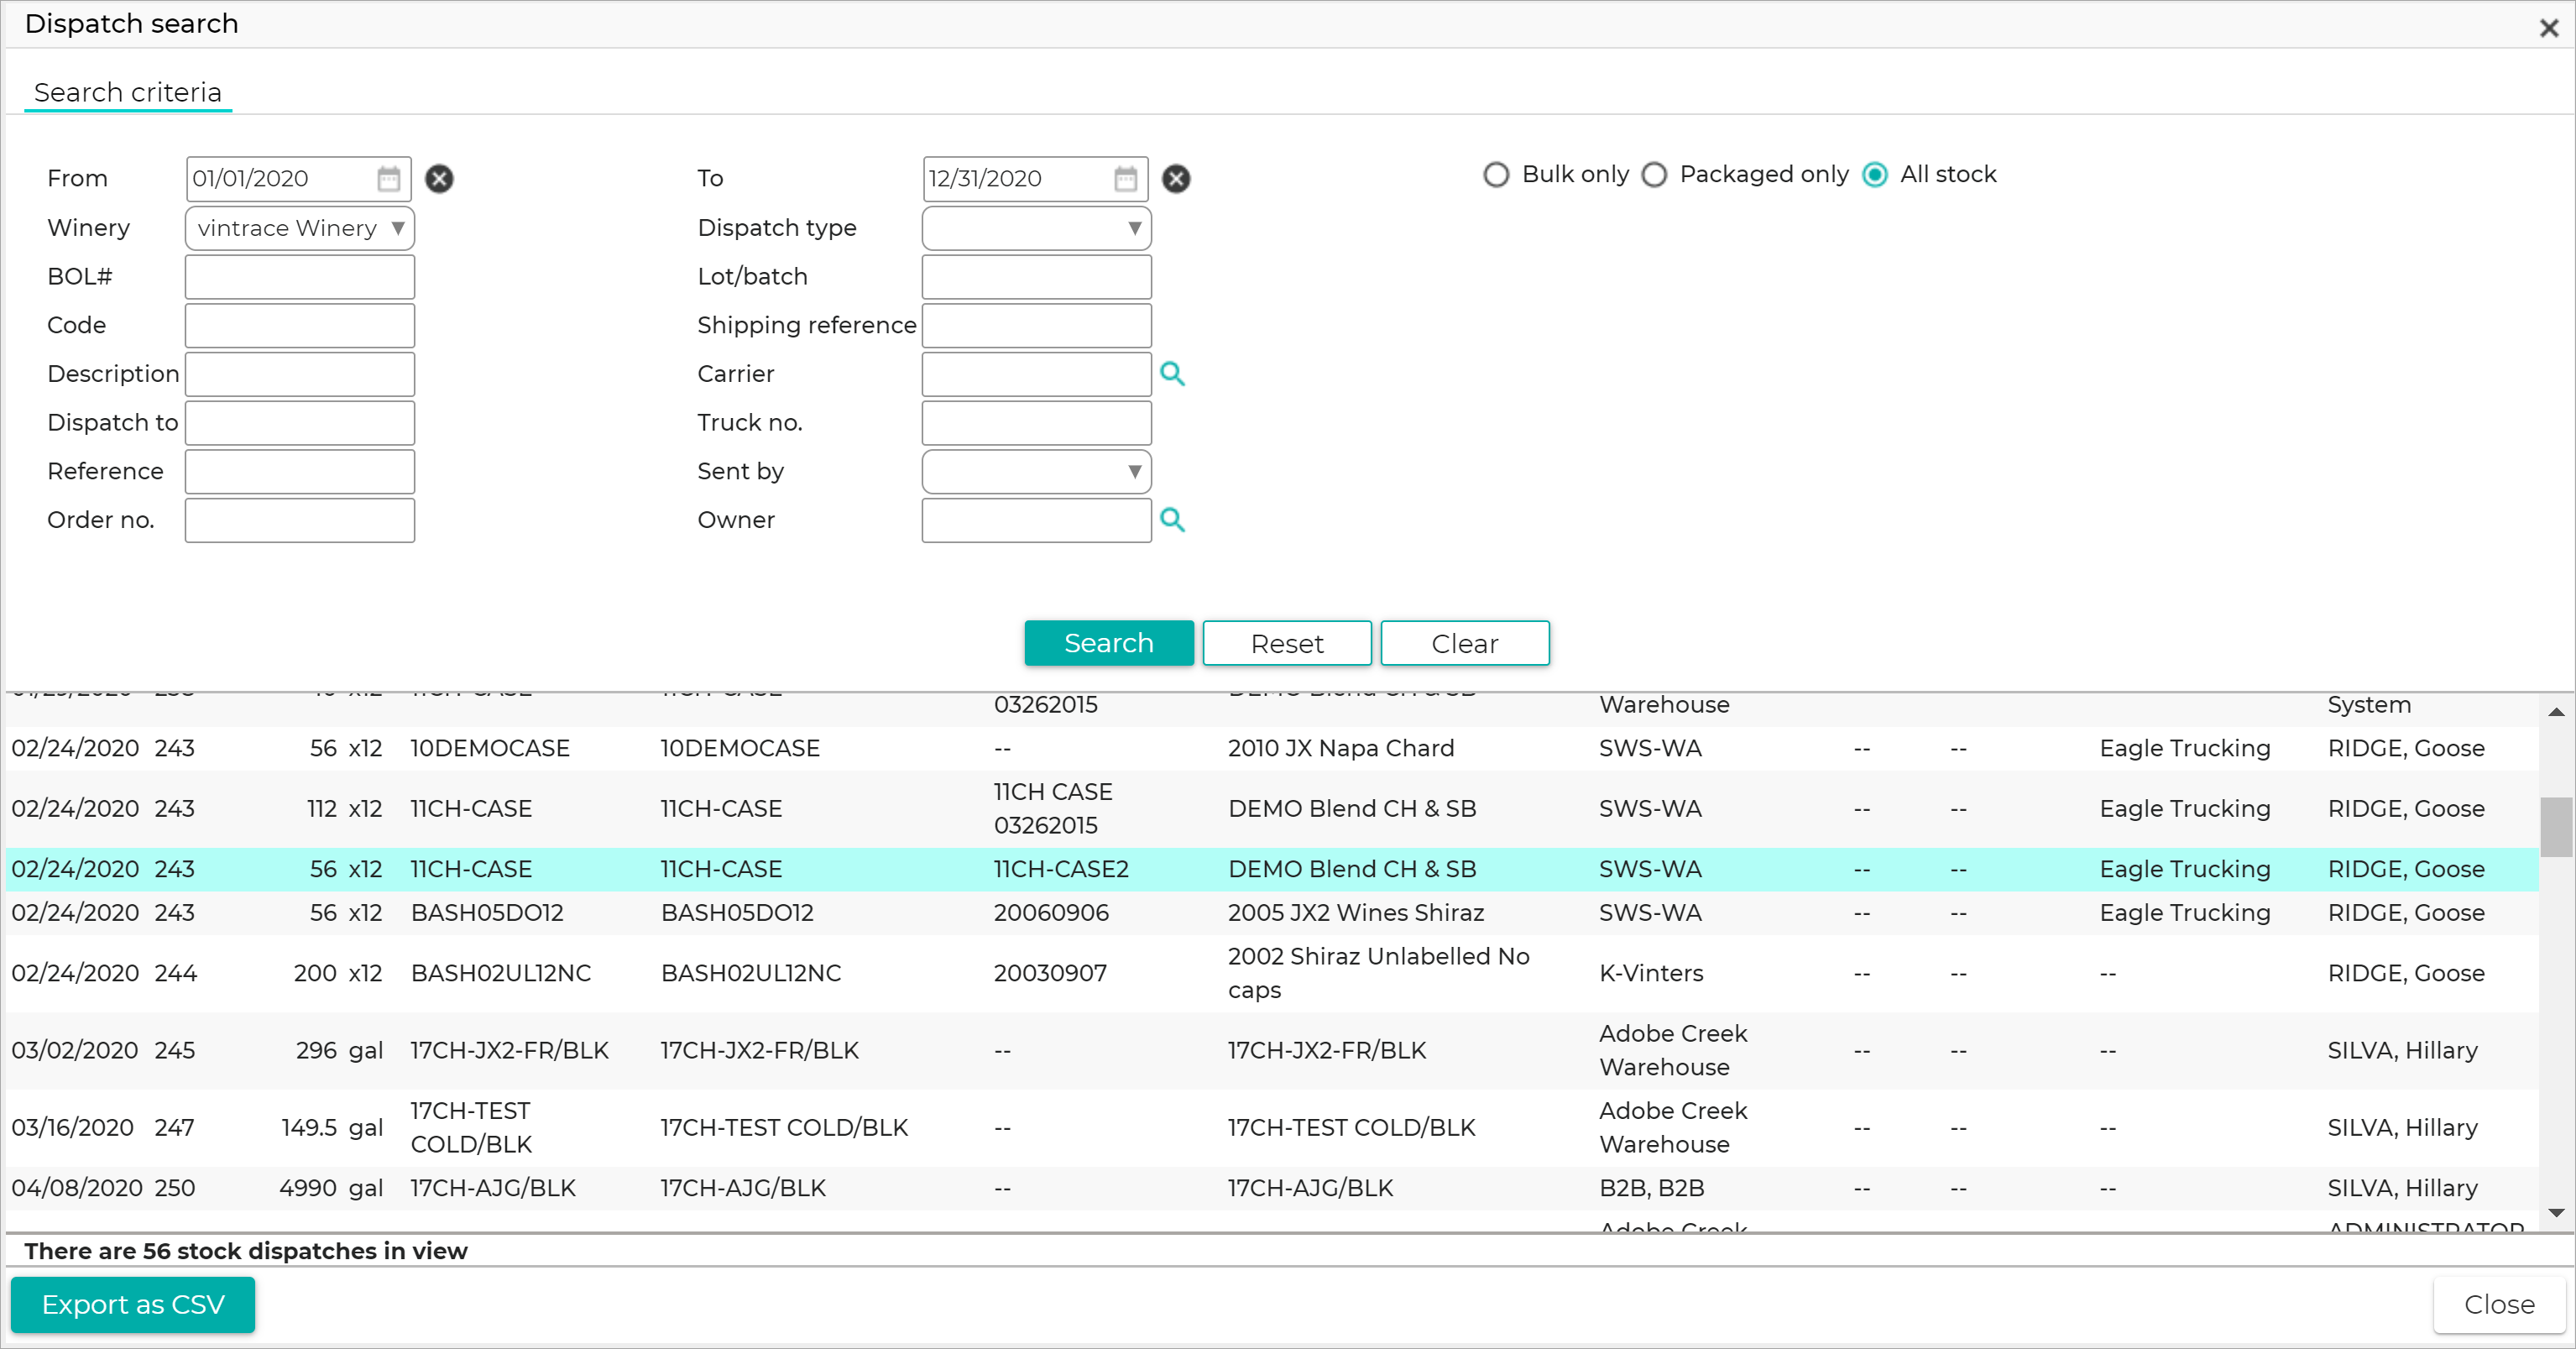Focus the Reference input field
This screenshot has width=2576, height=1349.
click(300, 472)
